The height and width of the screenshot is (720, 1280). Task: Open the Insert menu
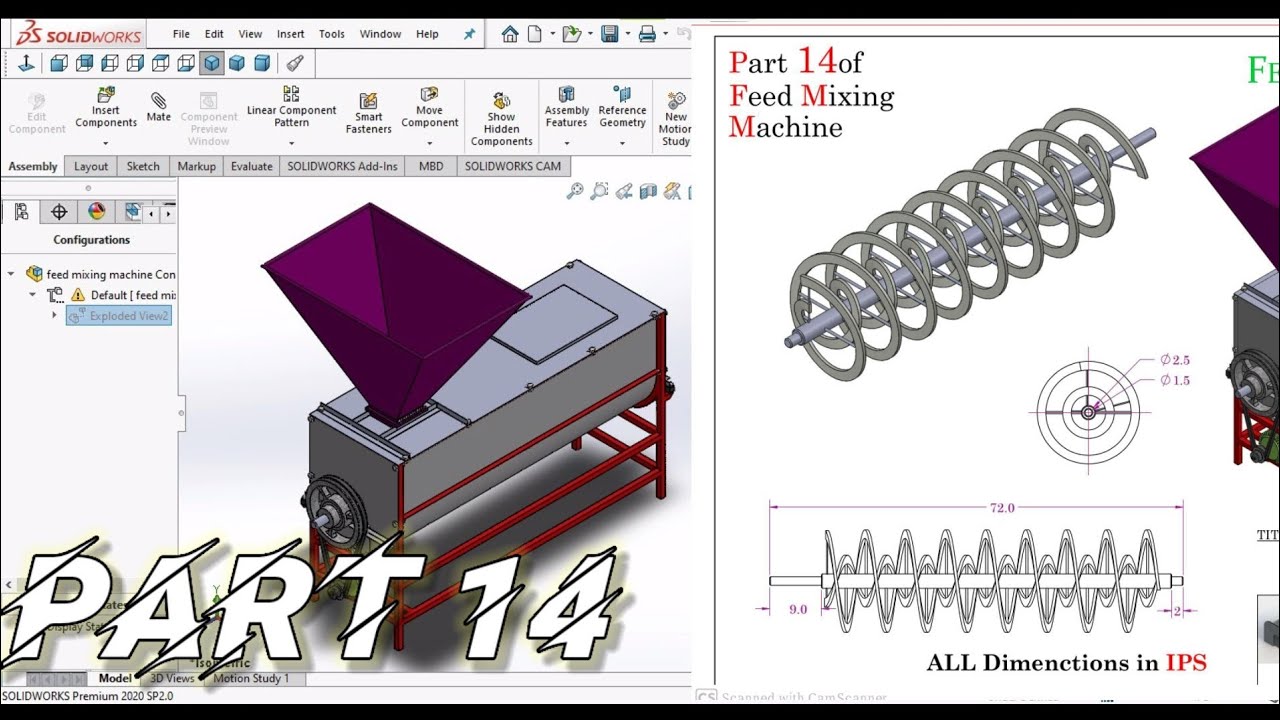coord(291,34)
